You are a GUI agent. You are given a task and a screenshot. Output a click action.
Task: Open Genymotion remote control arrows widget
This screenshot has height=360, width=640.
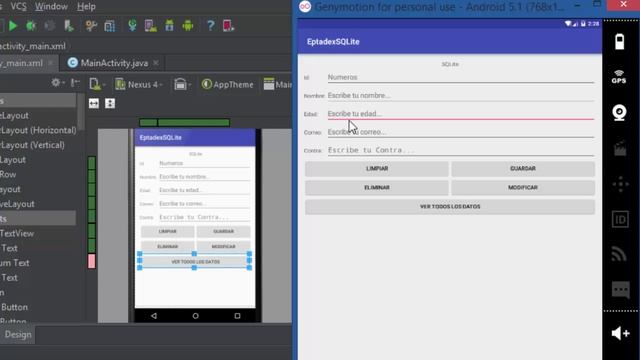click(620, 184)
